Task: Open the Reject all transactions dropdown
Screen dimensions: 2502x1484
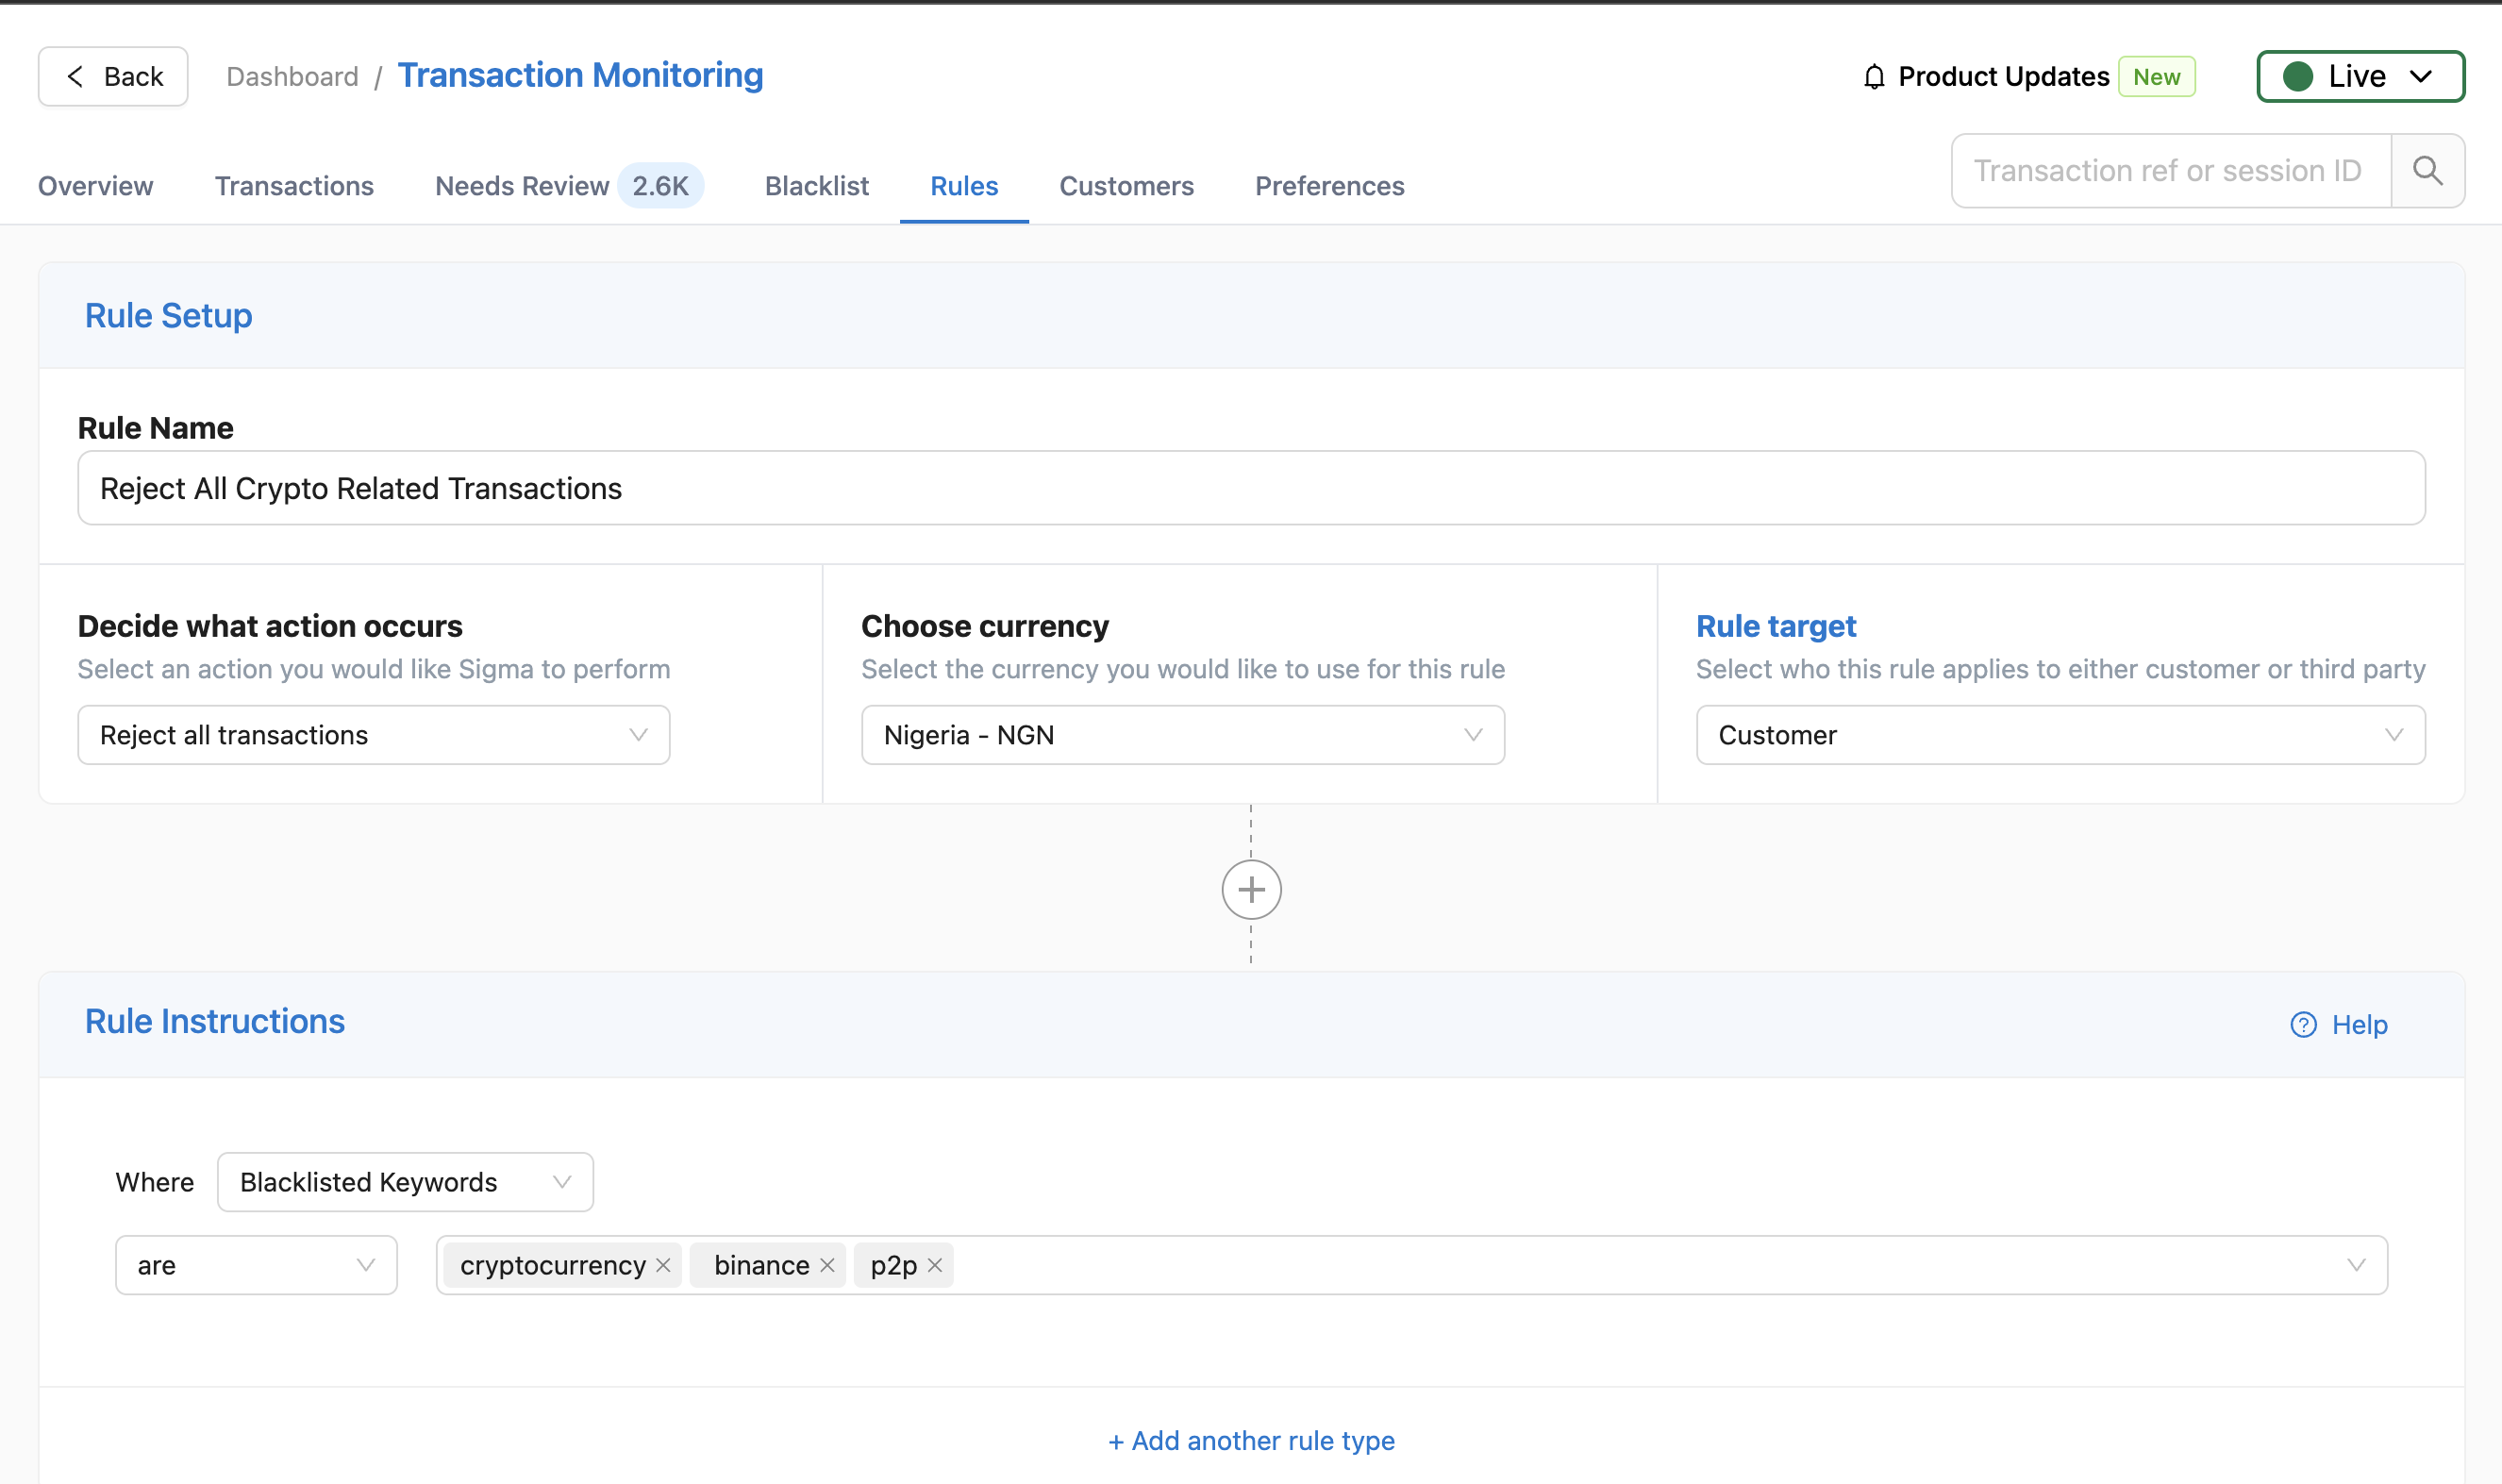Action: click(x=373, y=735)
